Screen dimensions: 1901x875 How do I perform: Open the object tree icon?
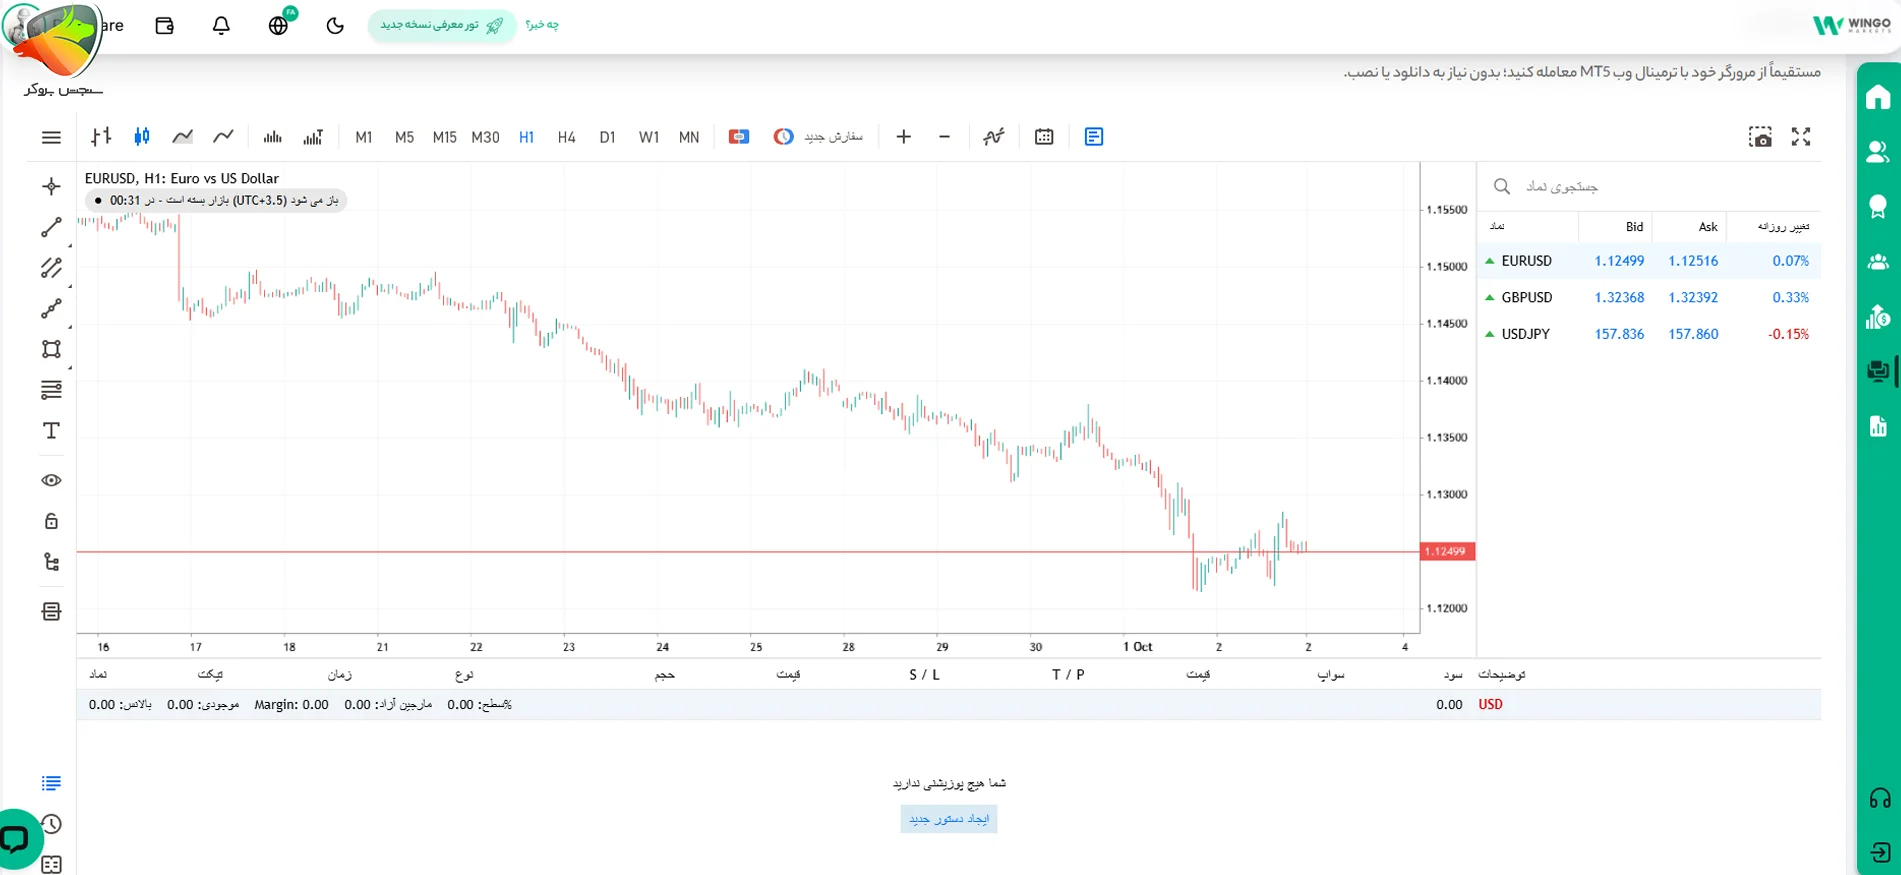click(x=51, y=562)
